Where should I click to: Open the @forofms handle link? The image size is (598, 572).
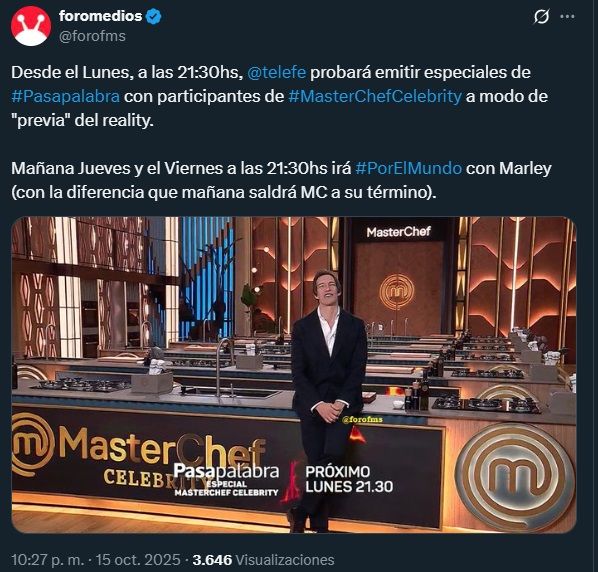92,36
